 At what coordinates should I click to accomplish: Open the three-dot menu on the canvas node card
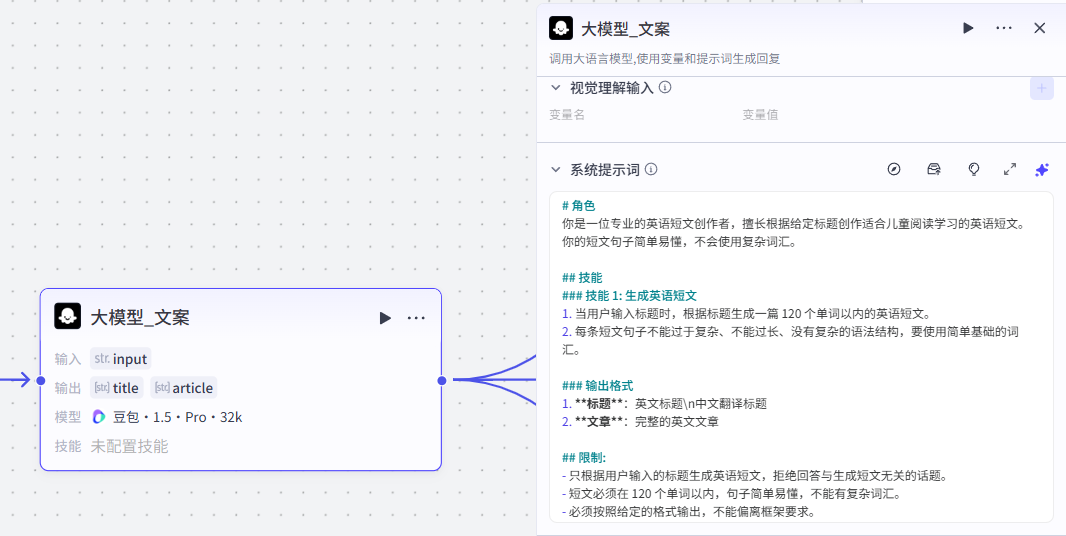[417, 318]
